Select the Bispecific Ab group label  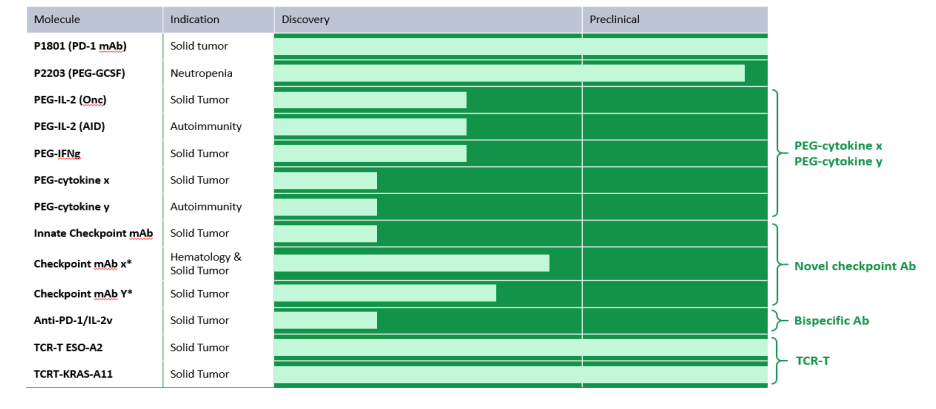coord(831,320)
